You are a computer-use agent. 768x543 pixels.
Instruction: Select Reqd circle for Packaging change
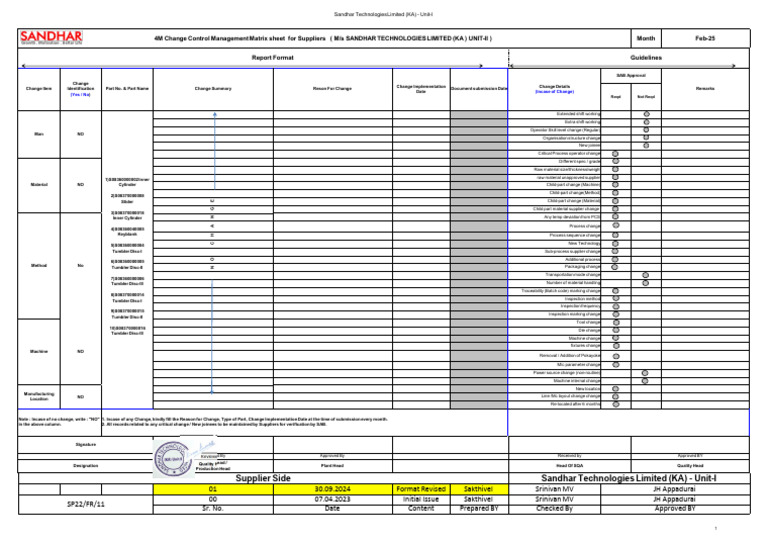pos(615,267)
